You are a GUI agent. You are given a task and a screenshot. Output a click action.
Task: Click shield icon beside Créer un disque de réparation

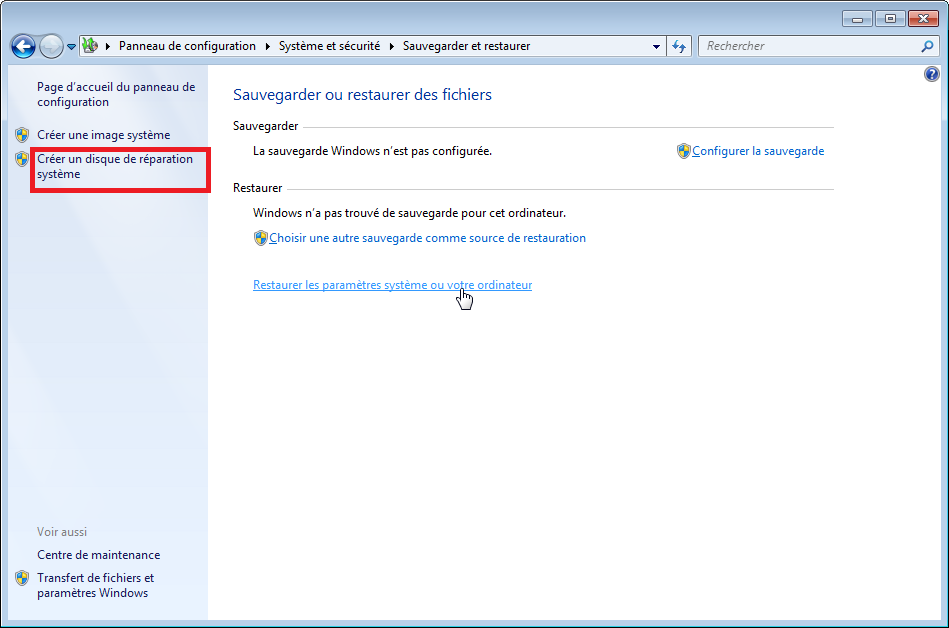(x=22, y=159)
